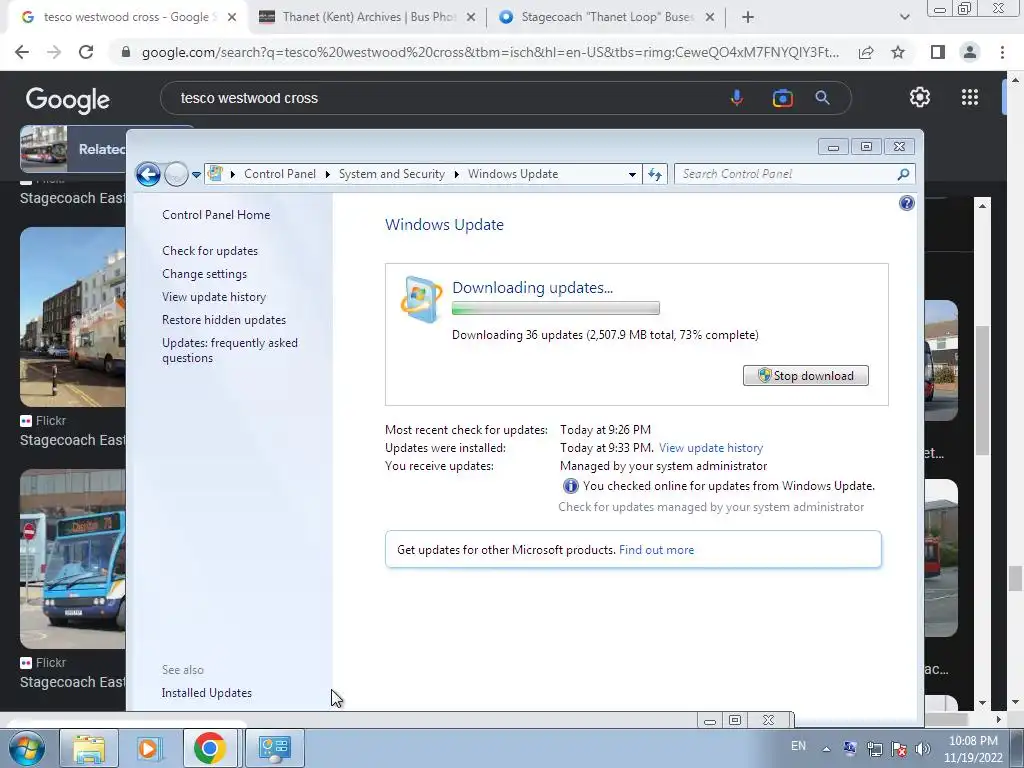
Task: Expand arrow after Control Panel breadcrumb
Action: [327, 174]
